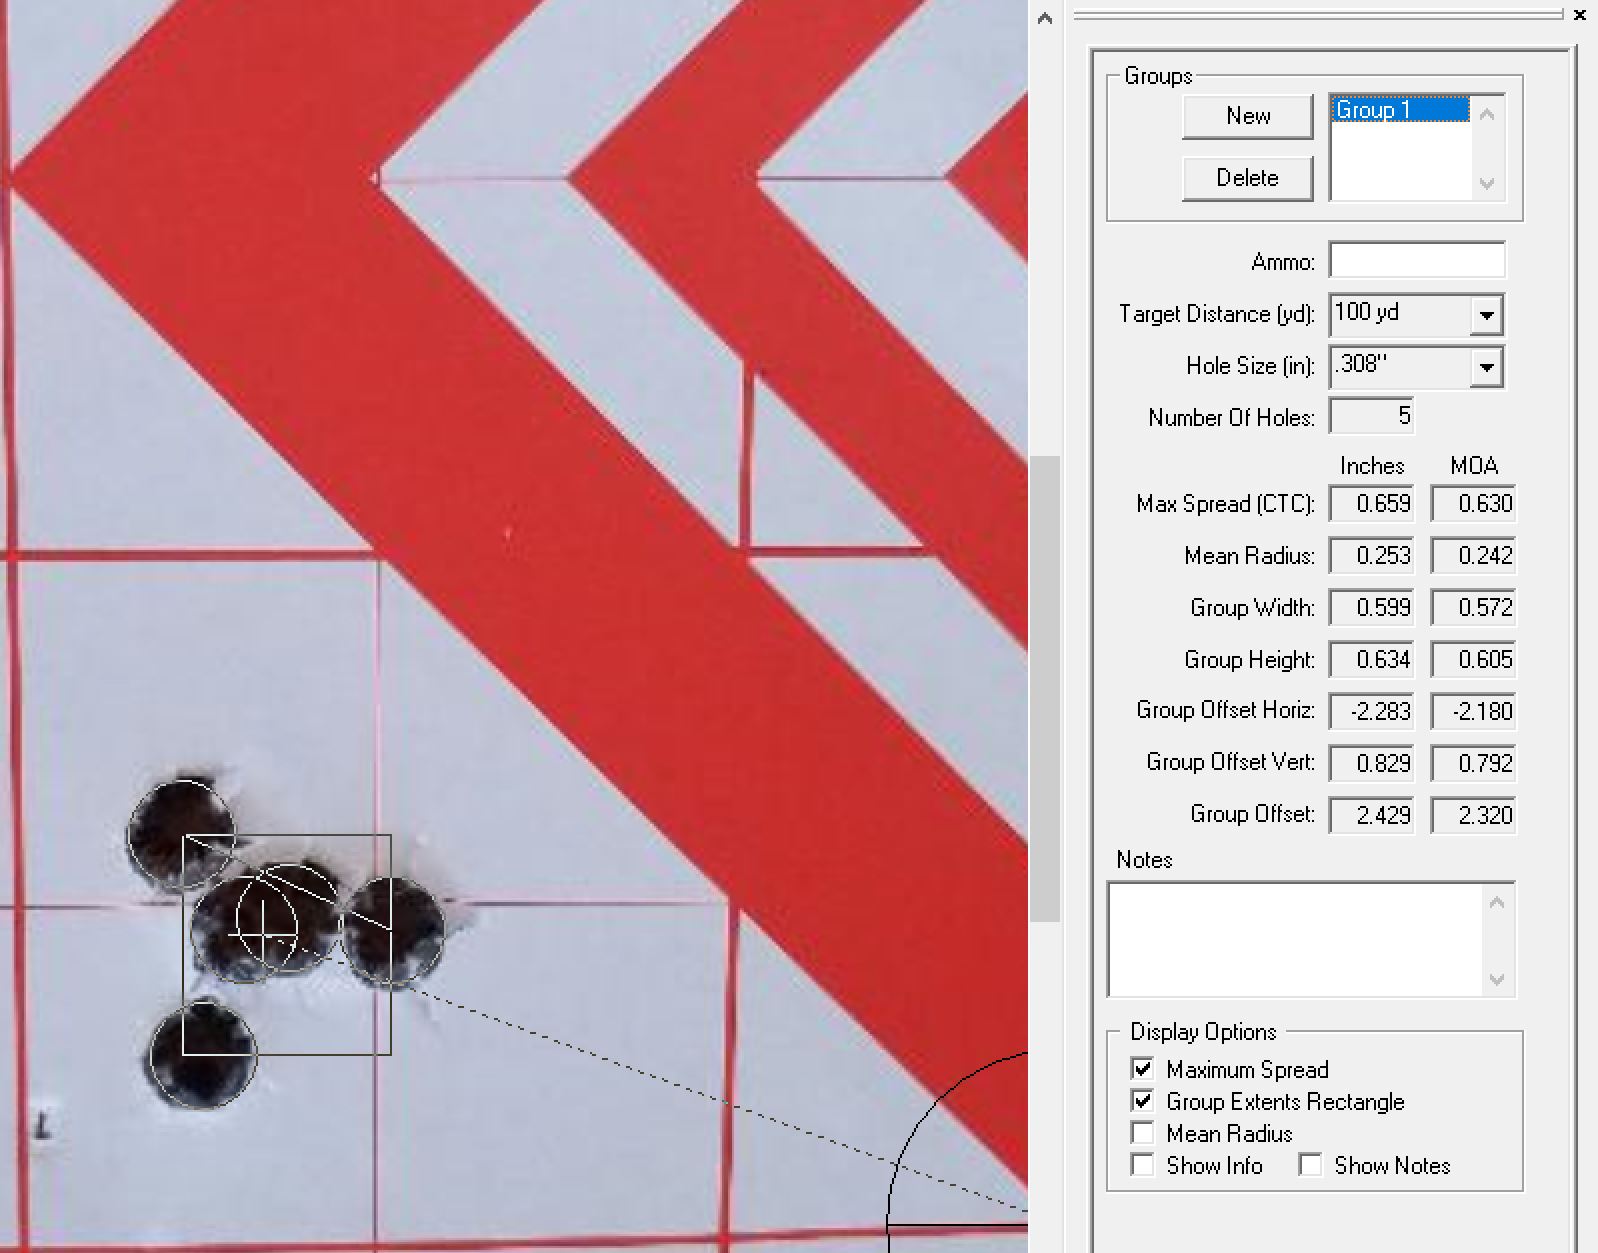Click the Ammo input field

click(1417, 261)
